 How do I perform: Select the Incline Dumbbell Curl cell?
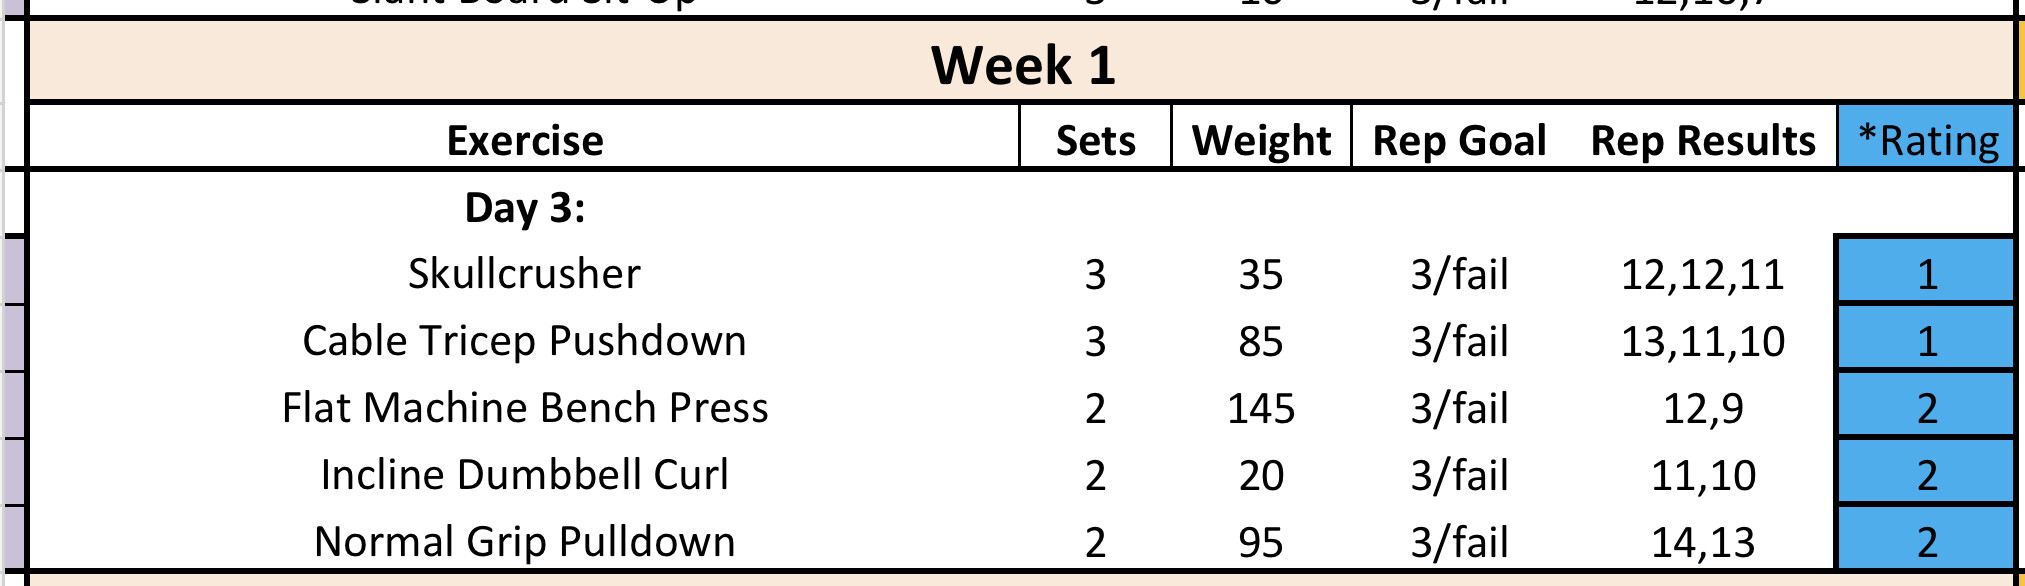pos(524,474)
